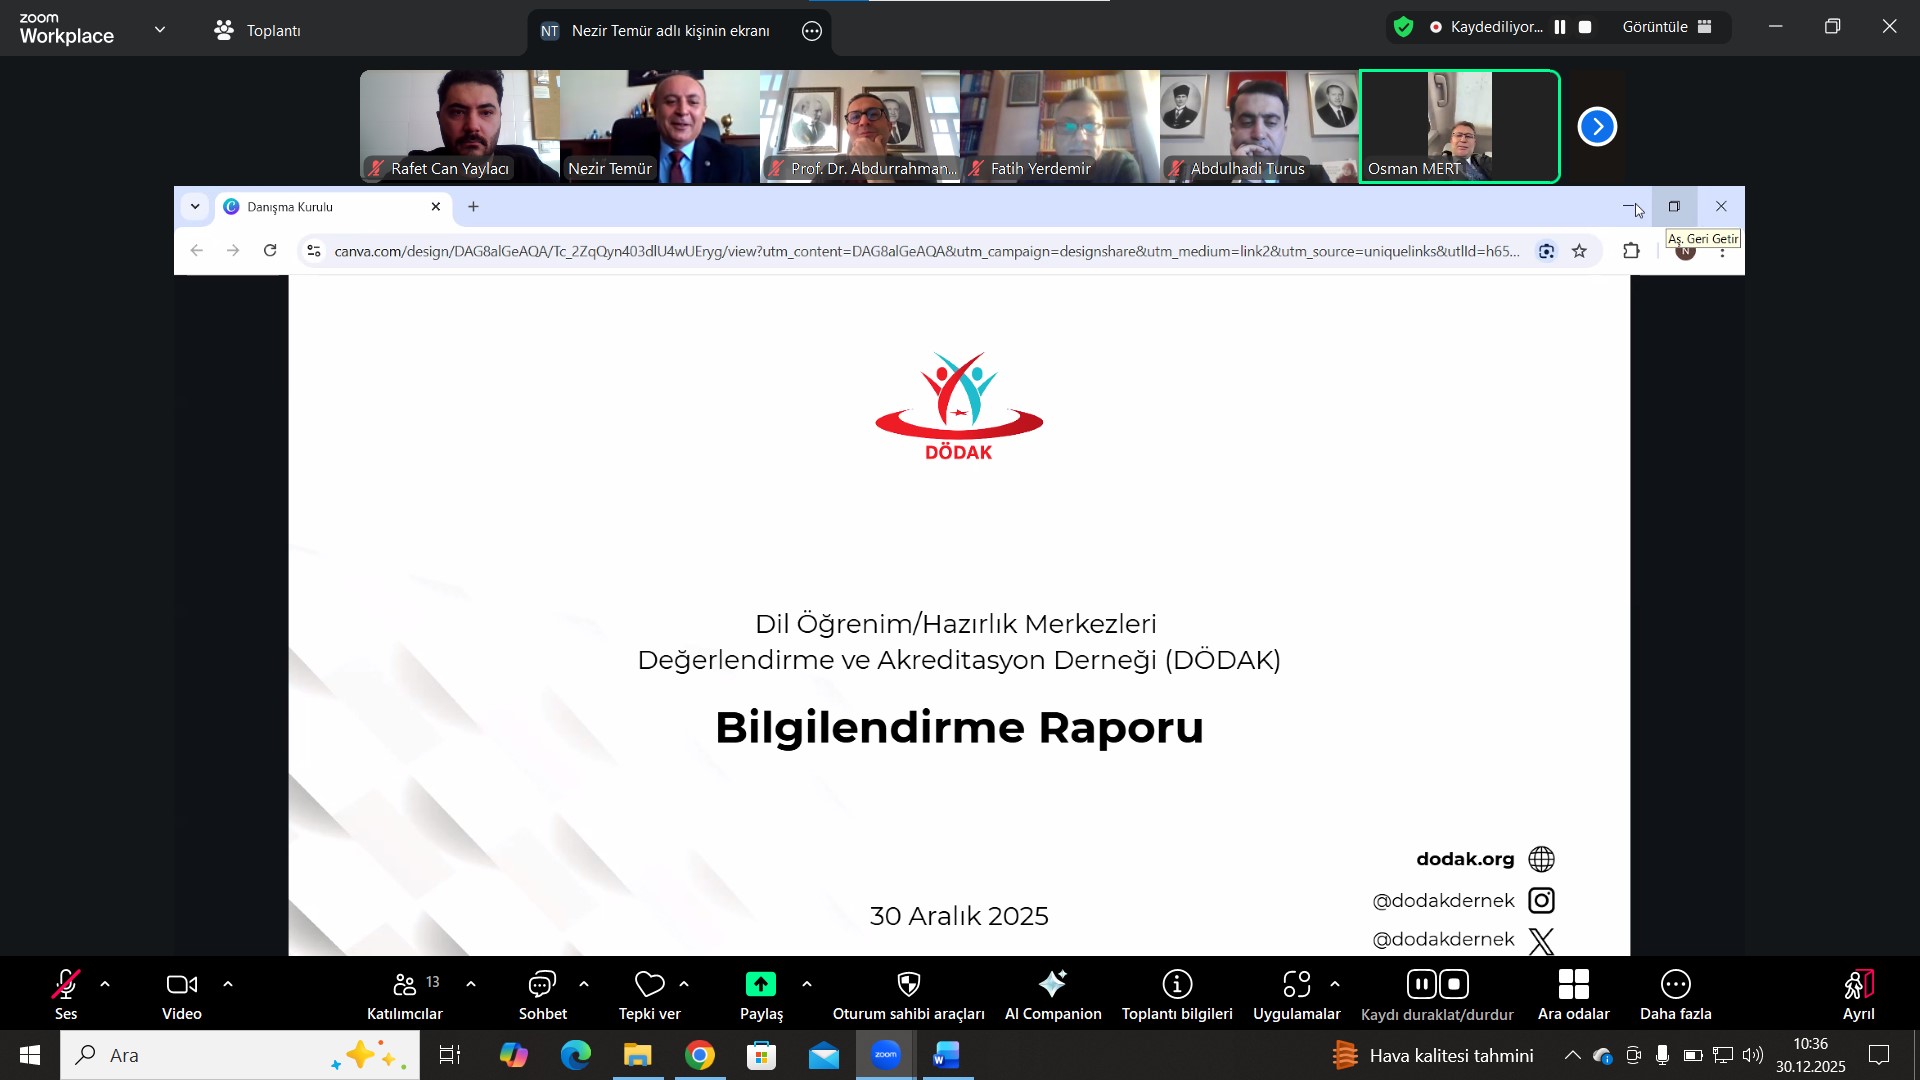1920x1080 pixels.
Task: Open Microsoft Edge from the taskbar
Action: pos(576,1055)
